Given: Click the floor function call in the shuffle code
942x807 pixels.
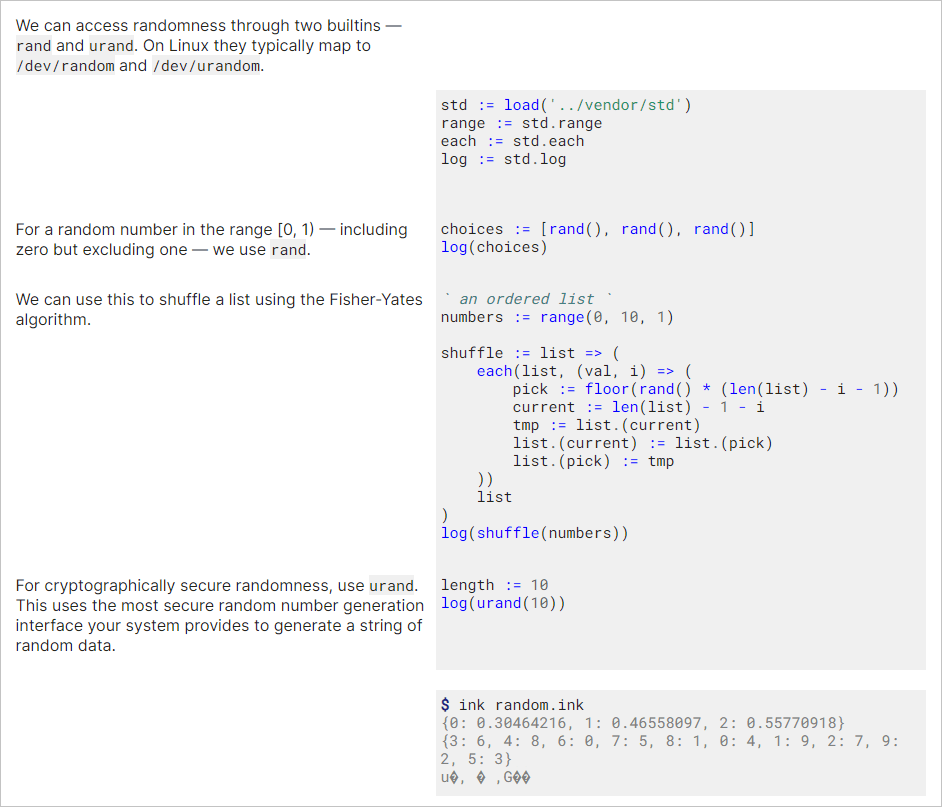Looking at the screenshot, I should click(607, 389).
